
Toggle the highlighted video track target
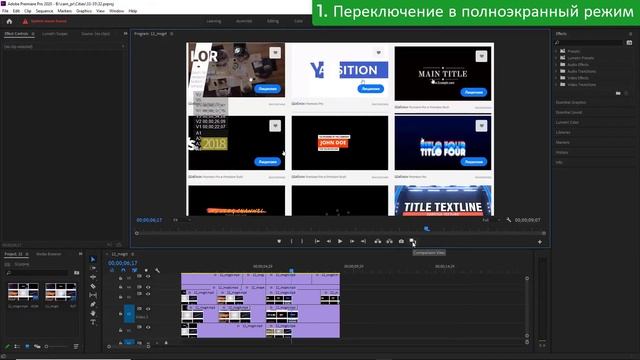point(129,314)
